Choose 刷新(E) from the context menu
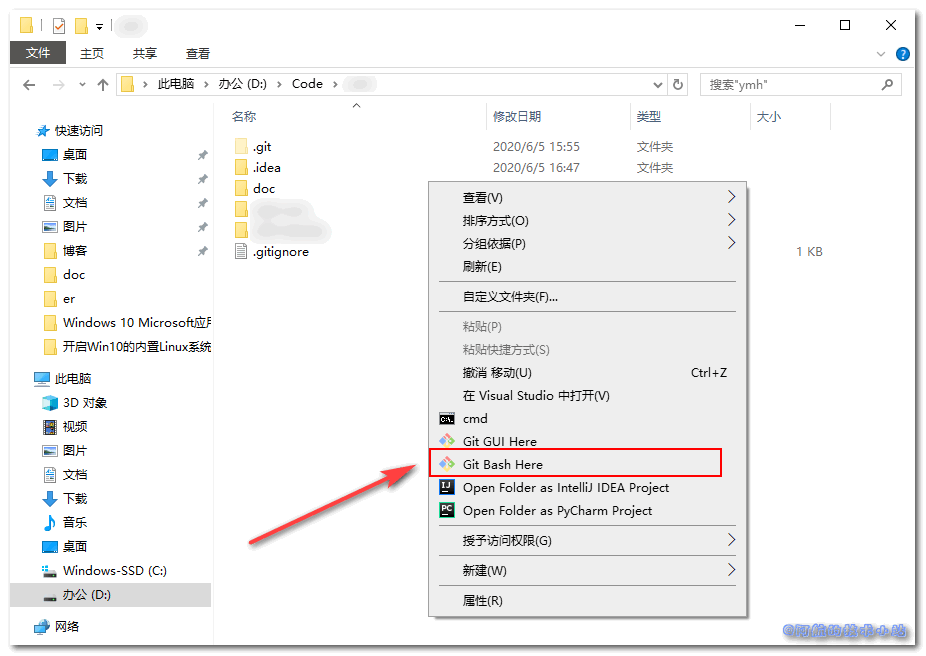The image size is (926, 656). point(482,267)
